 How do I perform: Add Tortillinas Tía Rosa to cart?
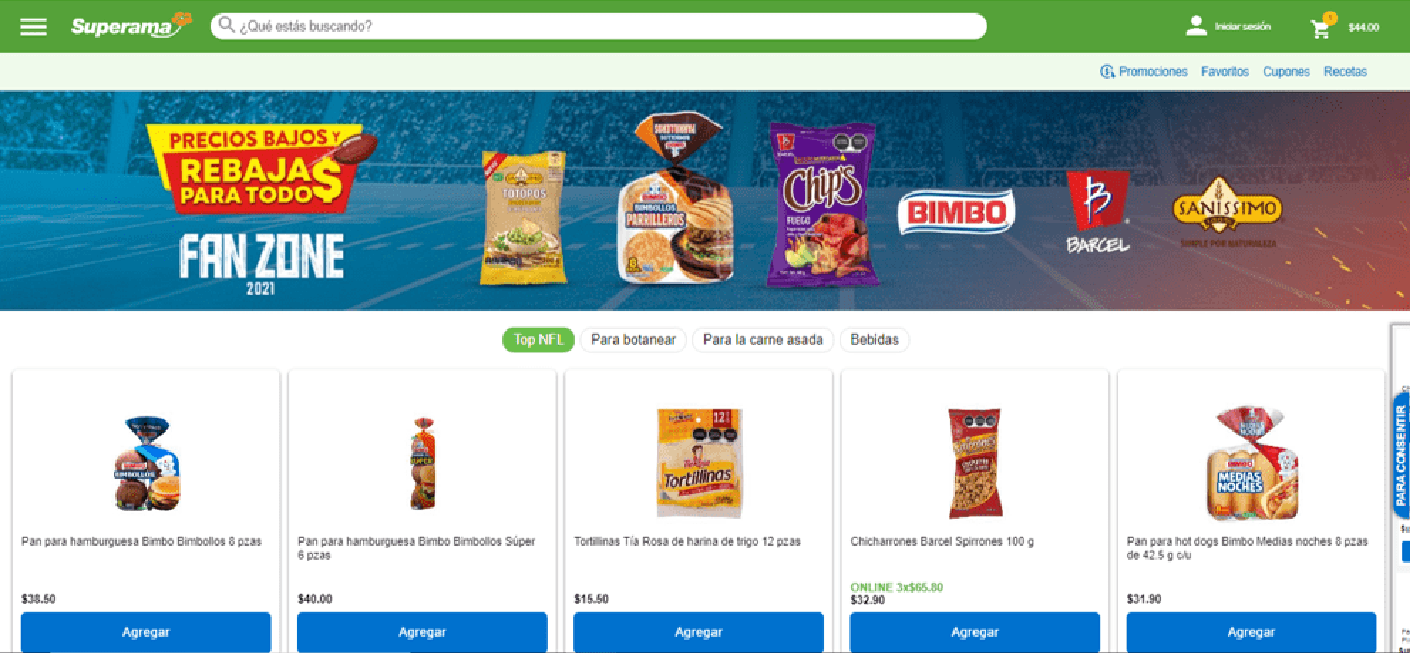pos(698,632)
